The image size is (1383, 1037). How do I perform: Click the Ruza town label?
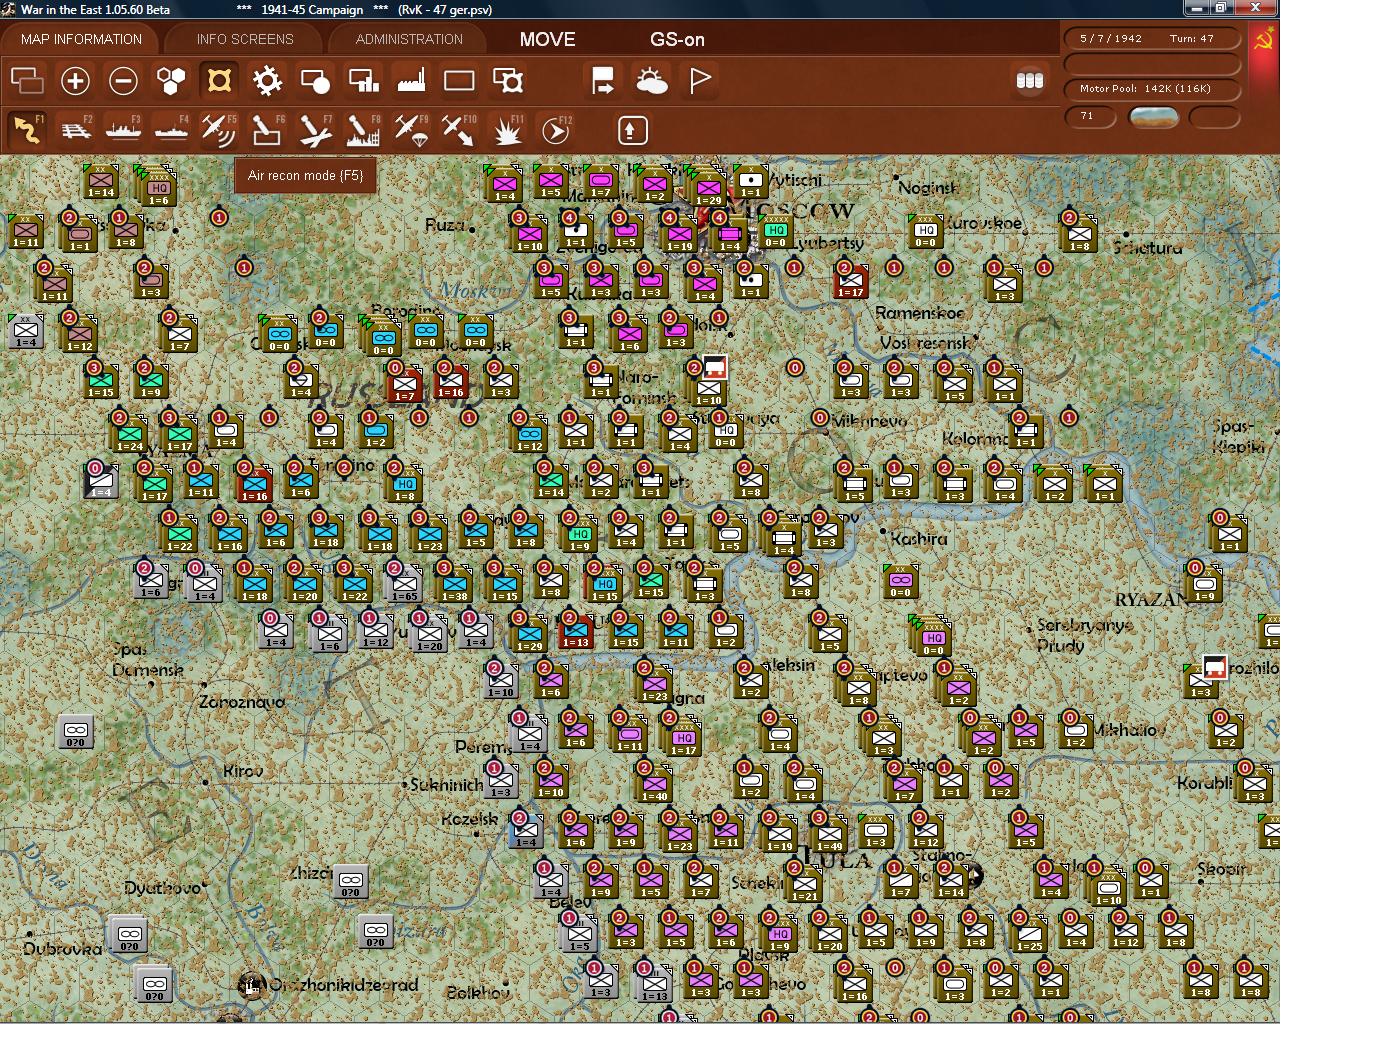(445, 225)
